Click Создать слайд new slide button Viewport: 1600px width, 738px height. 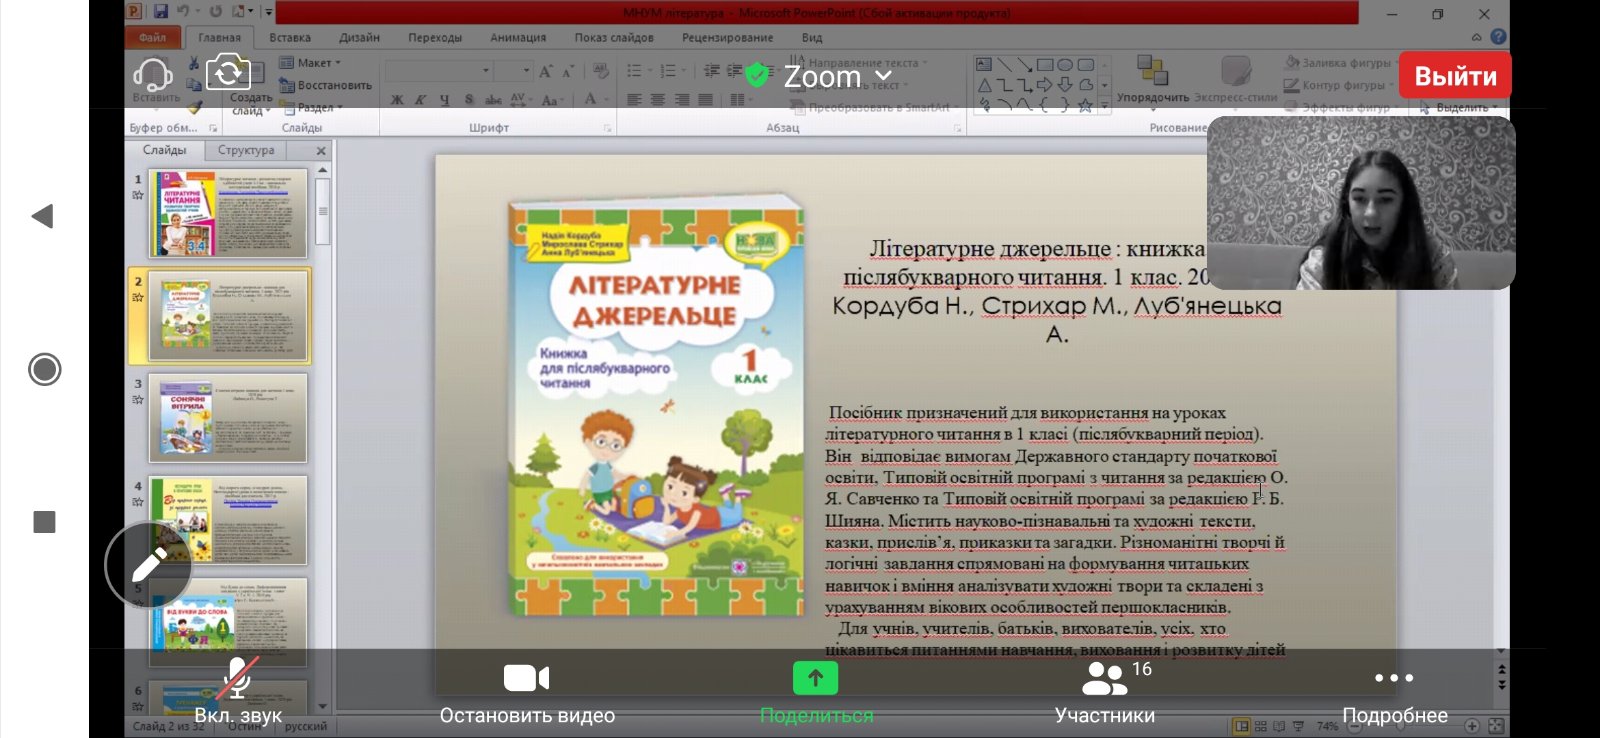(x=250, y=87)
